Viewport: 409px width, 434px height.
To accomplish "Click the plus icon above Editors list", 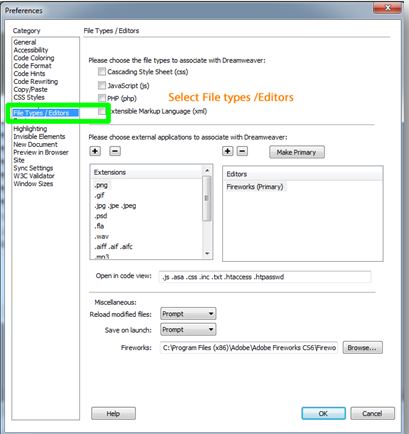I will 228,151.
